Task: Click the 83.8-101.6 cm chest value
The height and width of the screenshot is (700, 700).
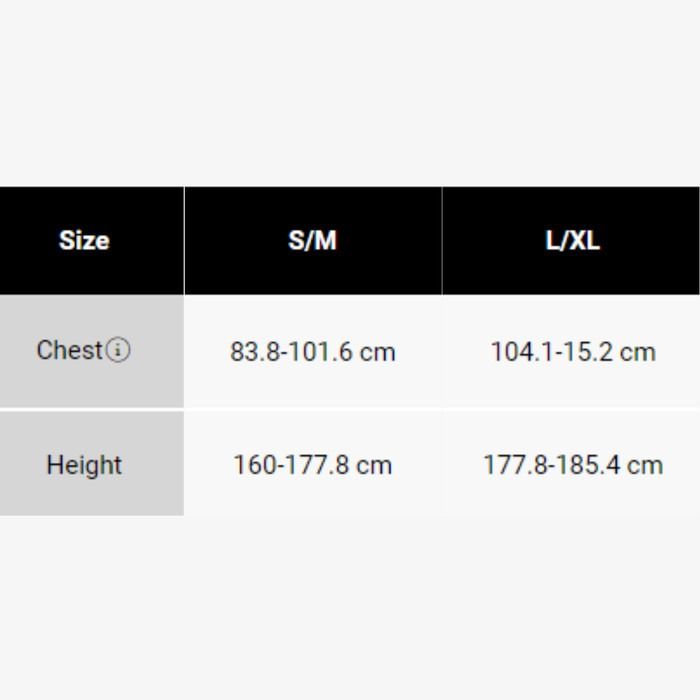Action: point(313,352)
